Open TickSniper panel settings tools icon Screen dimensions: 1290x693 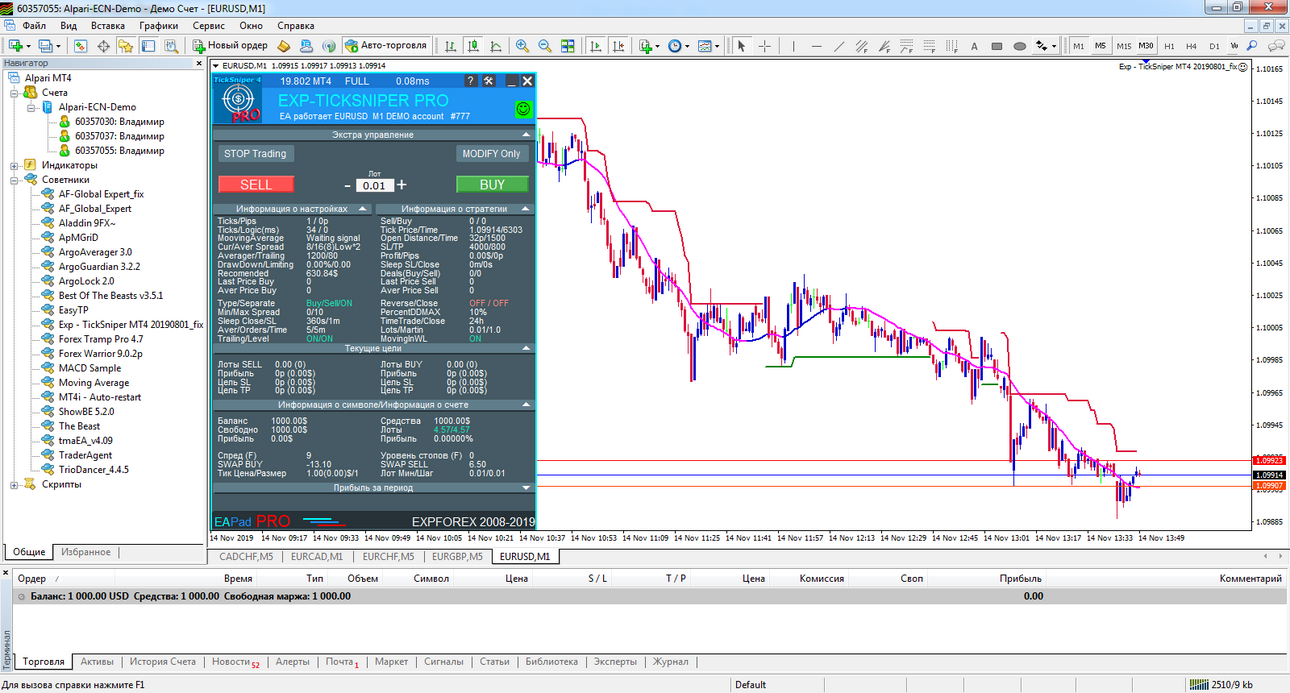488,81
